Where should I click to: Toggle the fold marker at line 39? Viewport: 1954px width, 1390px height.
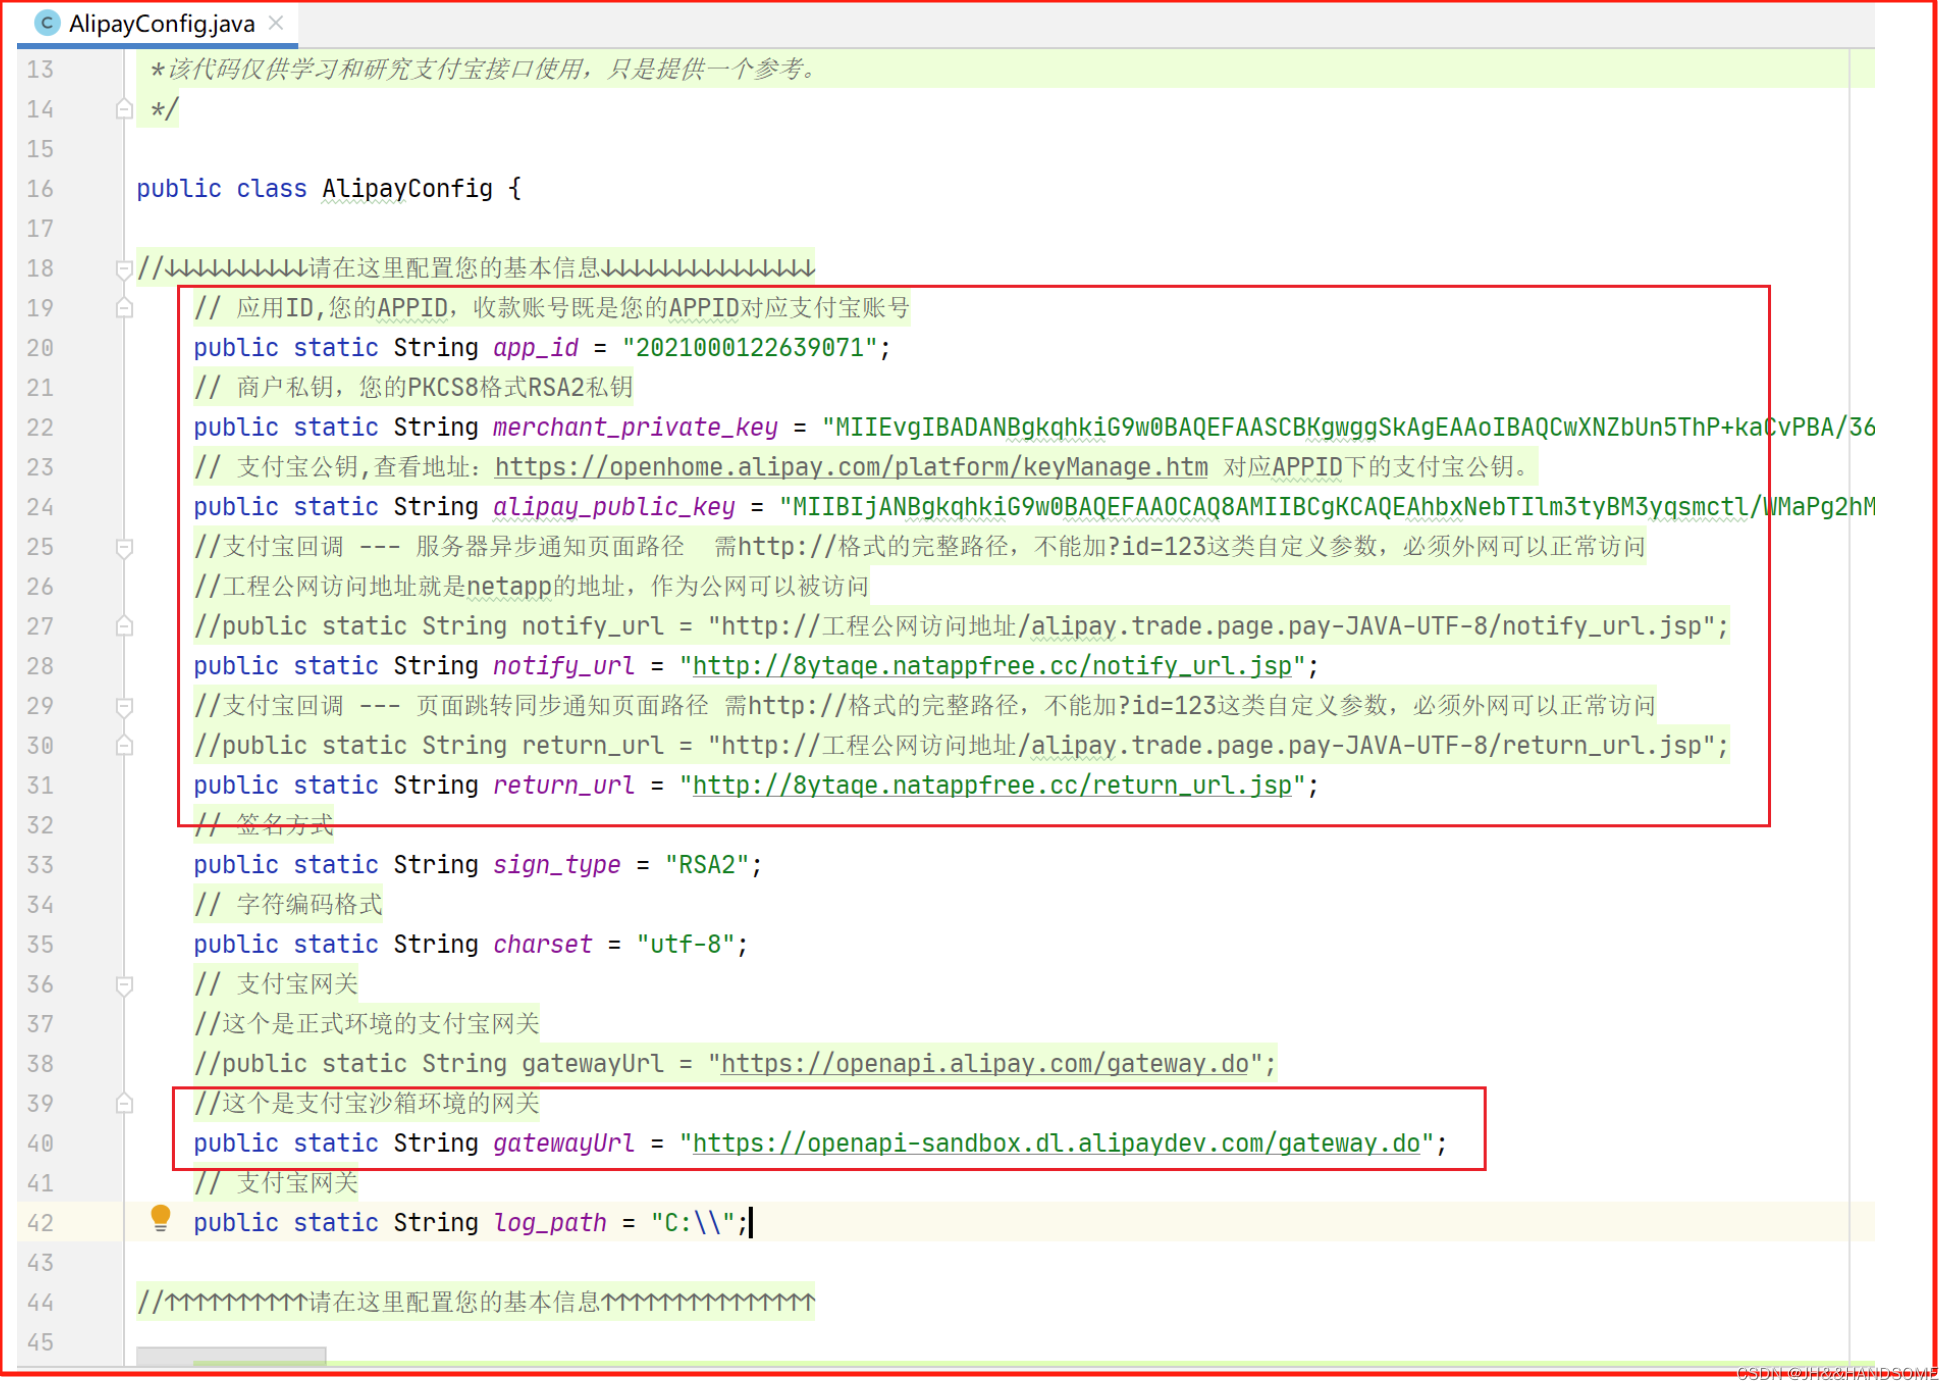(124, 1104)
